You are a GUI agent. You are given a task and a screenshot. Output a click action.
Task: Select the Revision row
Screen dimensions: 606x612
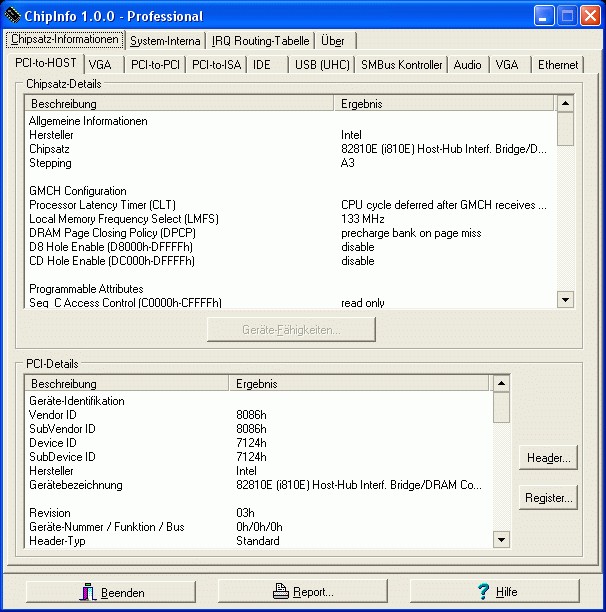259,513
